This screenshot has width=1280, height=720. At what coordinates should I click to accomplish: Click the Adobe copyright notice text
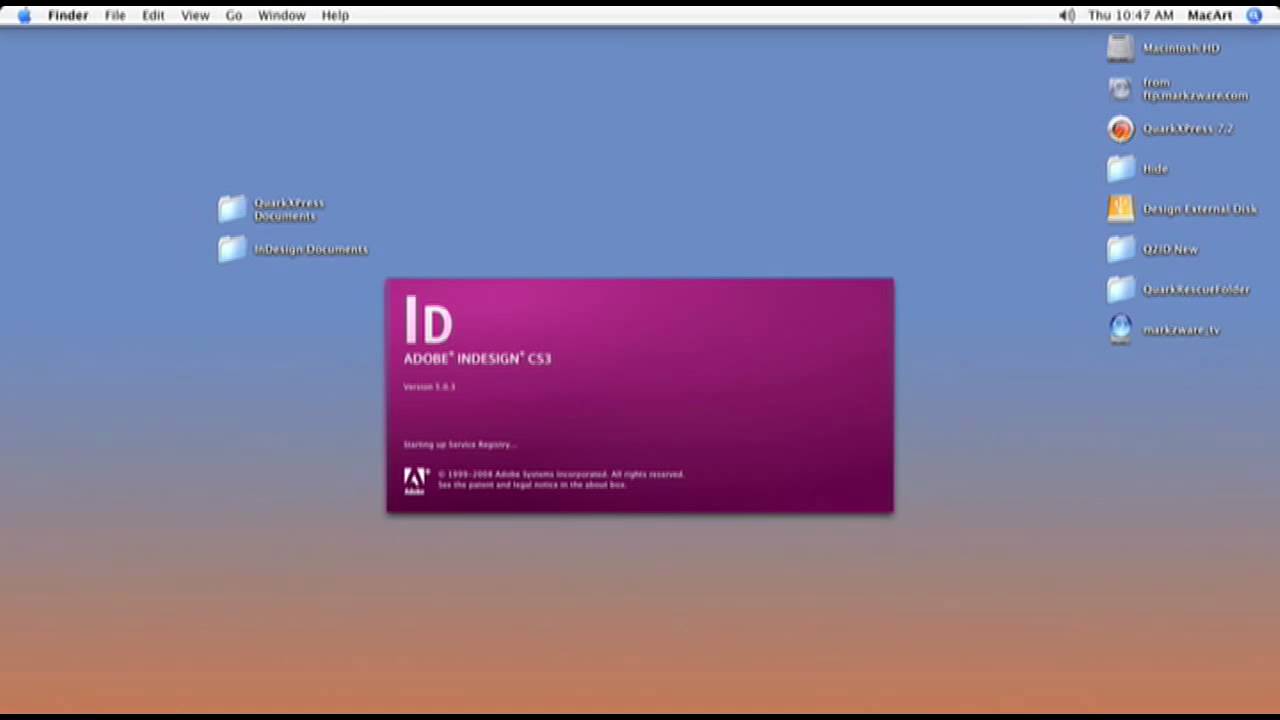click(561, 479)
